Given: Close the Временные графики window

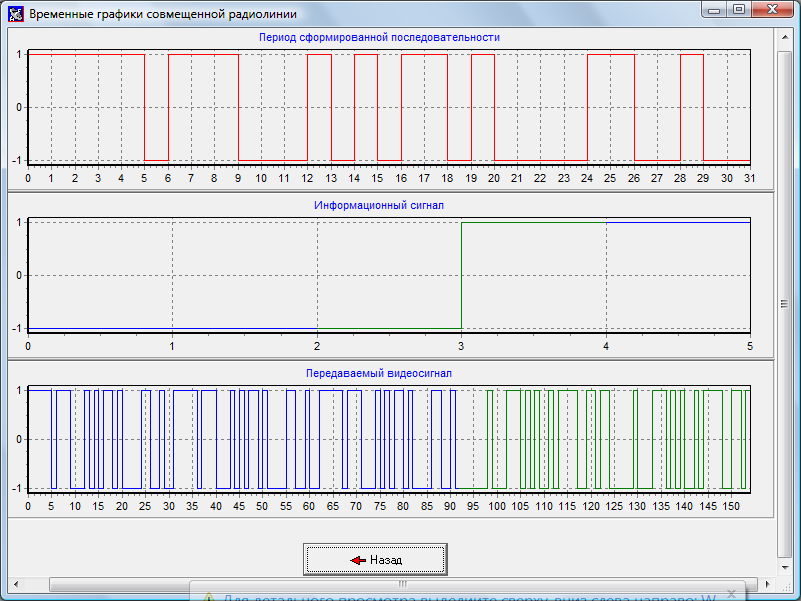Looking at the screenshot, I should click(772, 11).
